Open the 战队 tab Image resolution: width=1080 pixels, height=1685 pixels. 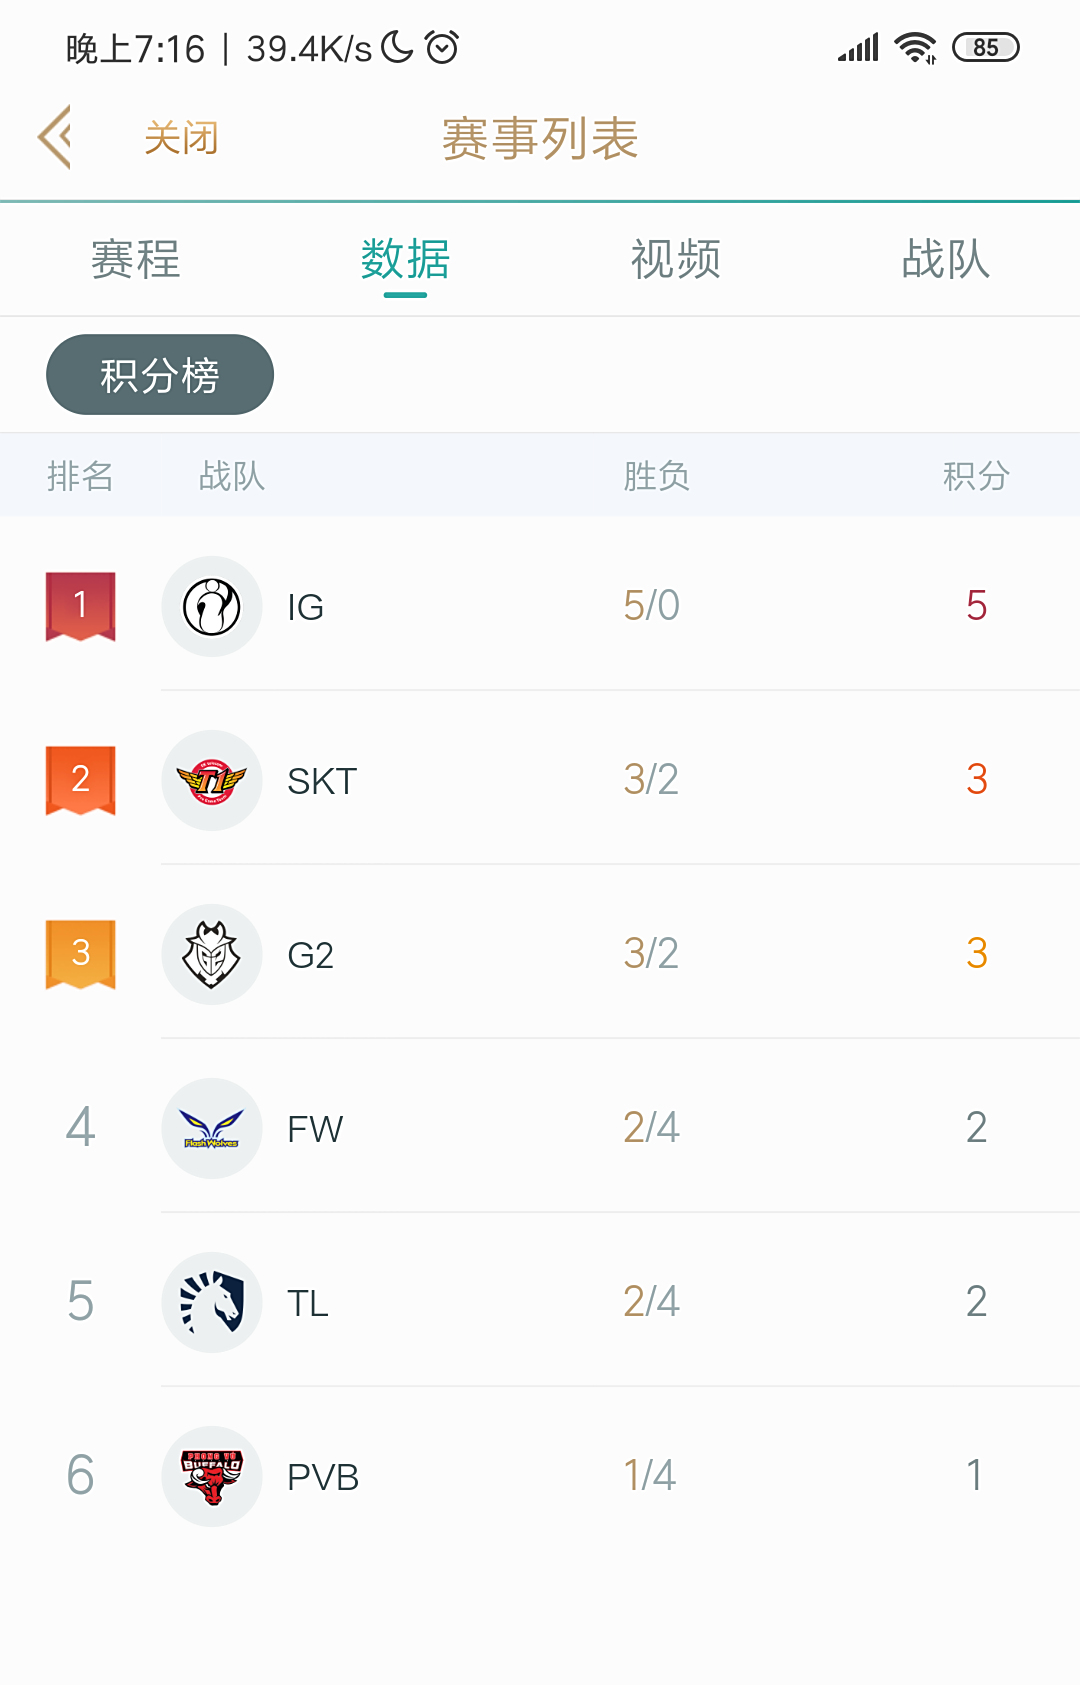pyautogui.click(x=945, y=259)
